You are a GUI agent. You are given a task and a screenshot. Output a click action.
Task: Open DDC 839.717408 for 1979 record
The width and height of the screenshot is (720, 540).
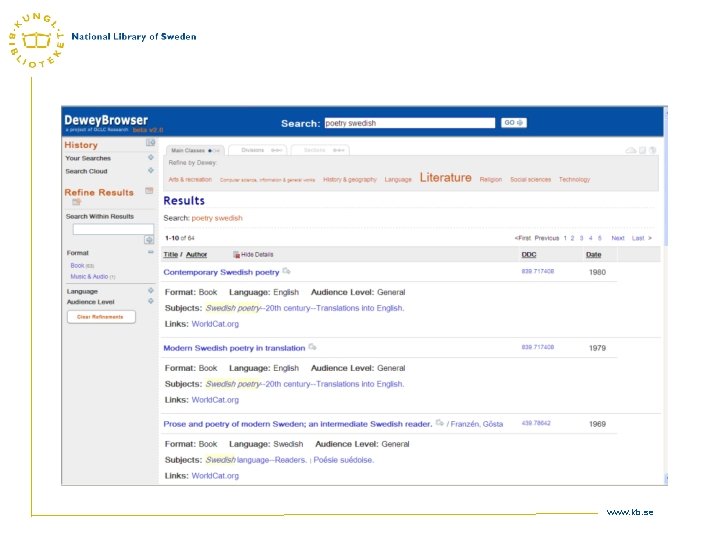click(538, 347)
